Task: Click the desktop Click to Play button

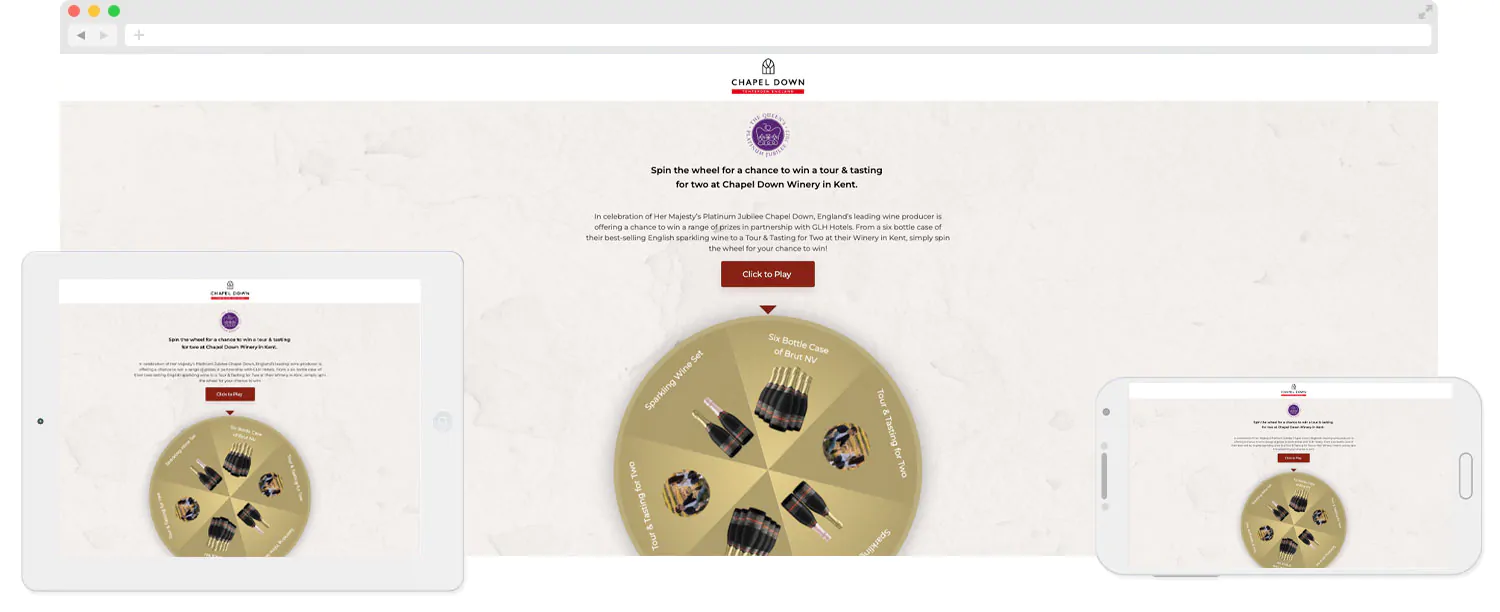Action: point(768,274)
